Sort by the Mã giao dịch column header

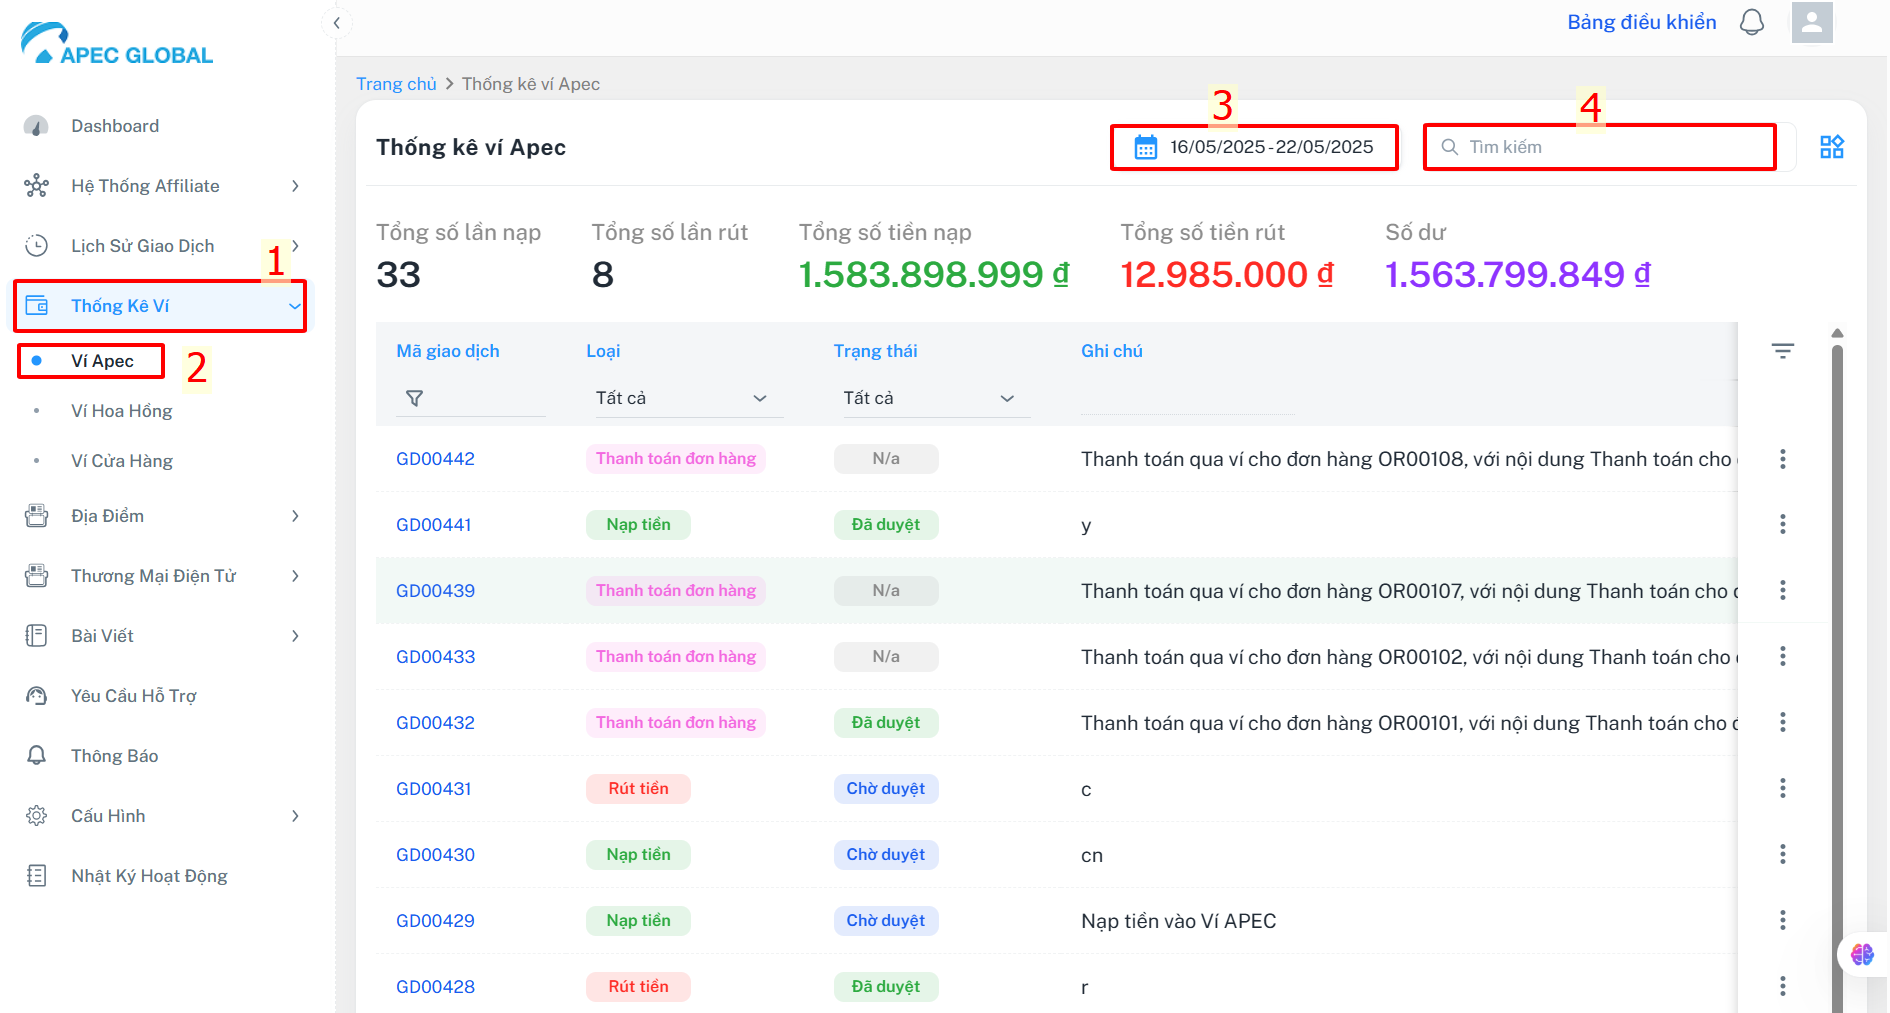coord(447,351)
